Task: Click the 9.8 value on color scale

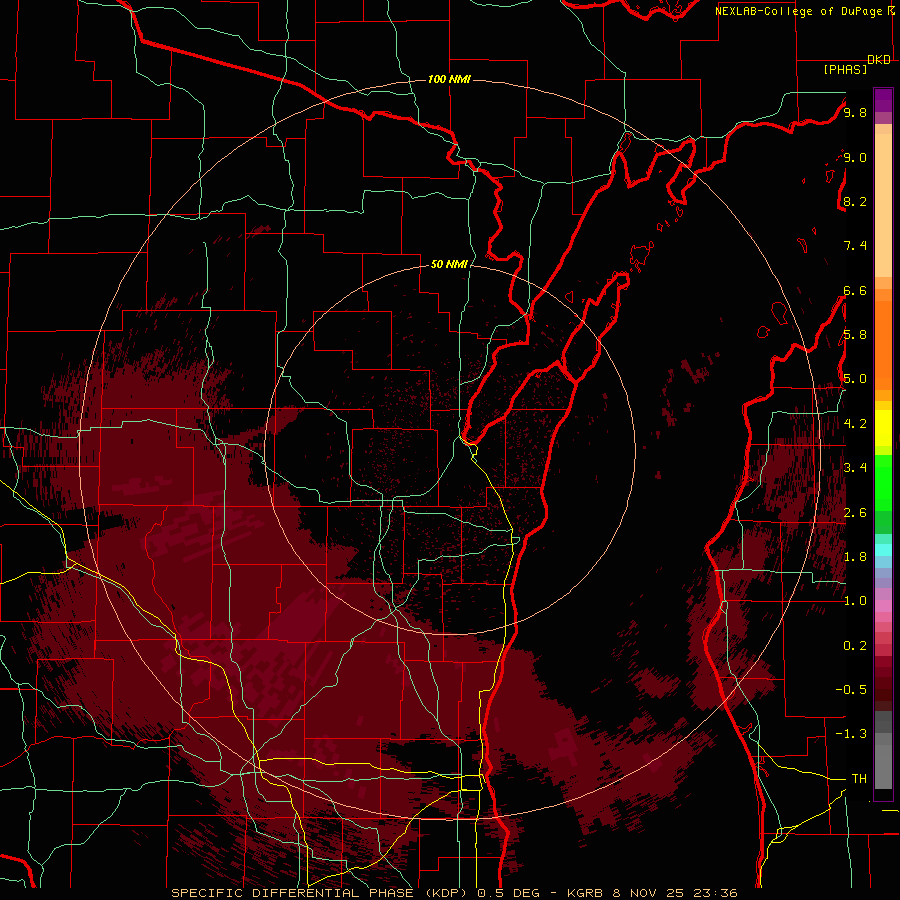Action: [855, 113]
